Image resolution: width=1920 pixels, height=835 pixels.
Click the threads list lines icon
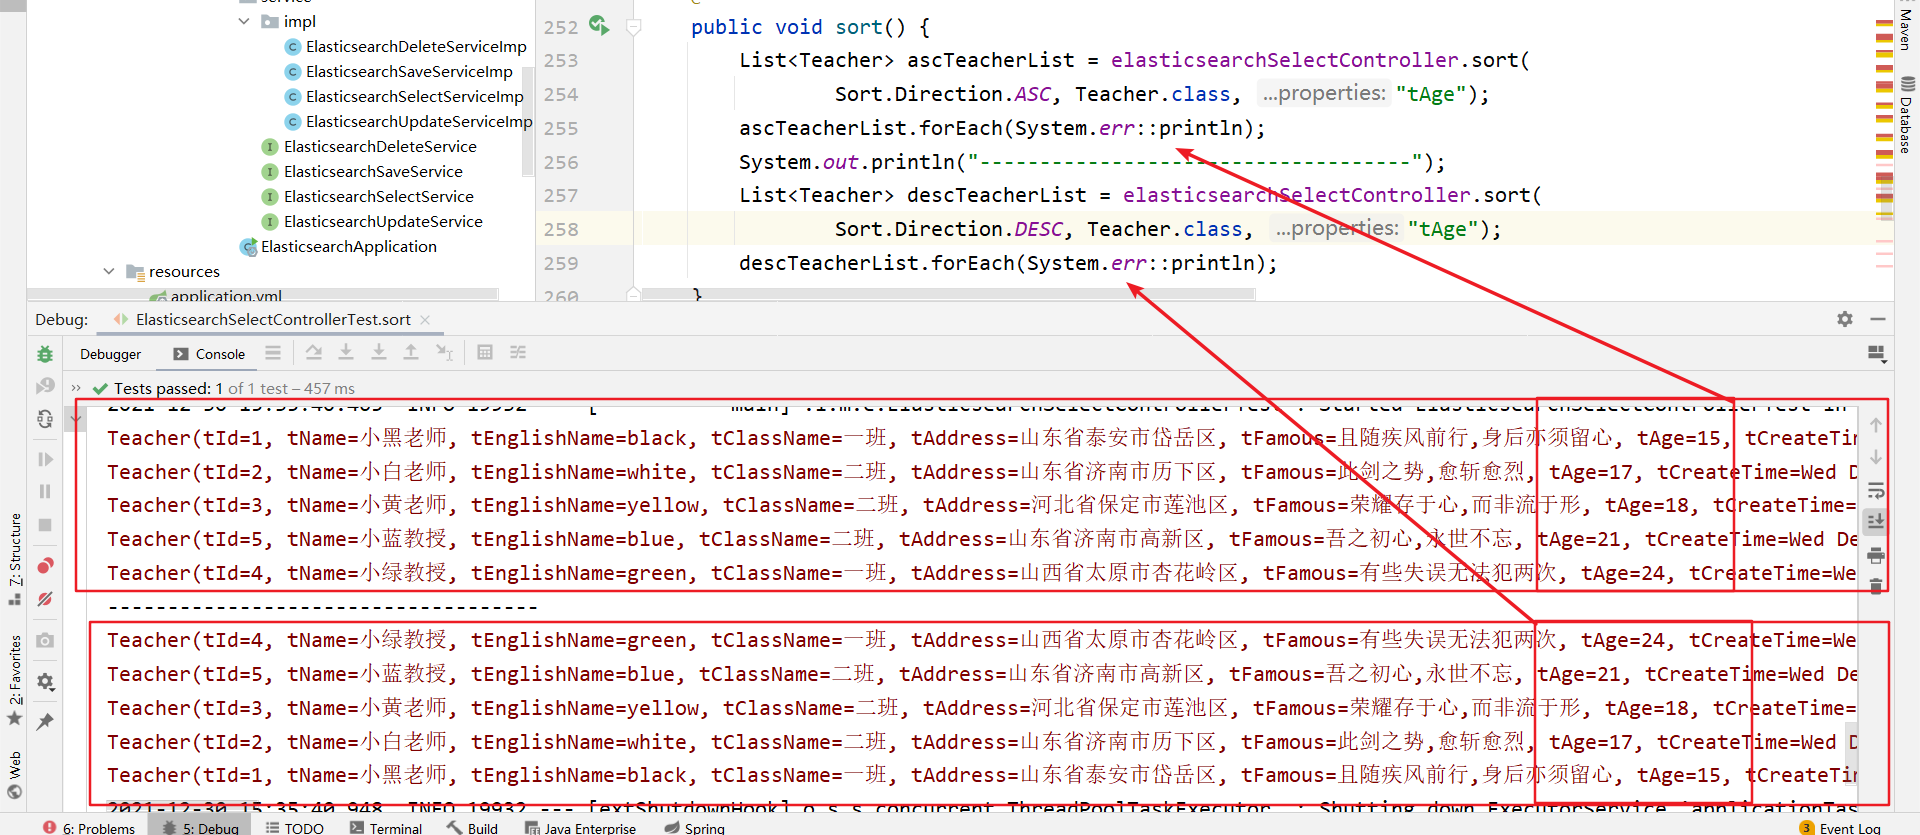pyautogui.click(x=273, y=353)
